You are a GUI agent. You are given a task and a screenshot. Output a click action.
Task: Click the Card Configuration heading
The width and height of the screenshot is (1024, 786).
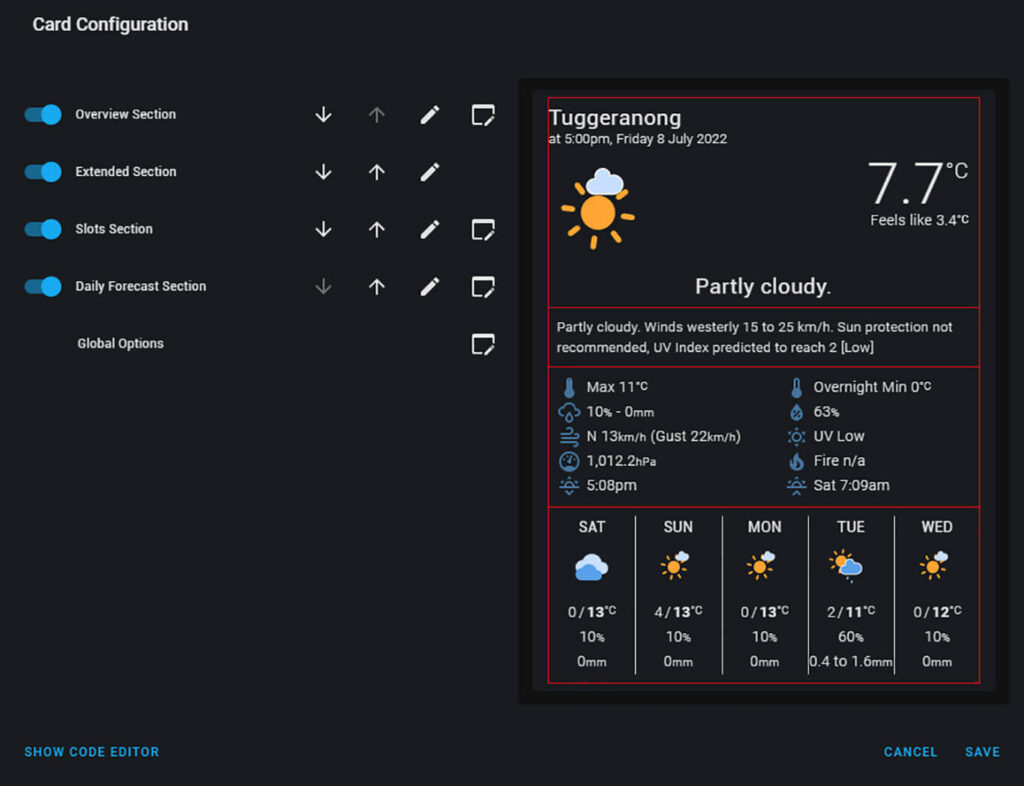[x=110, y=24]
